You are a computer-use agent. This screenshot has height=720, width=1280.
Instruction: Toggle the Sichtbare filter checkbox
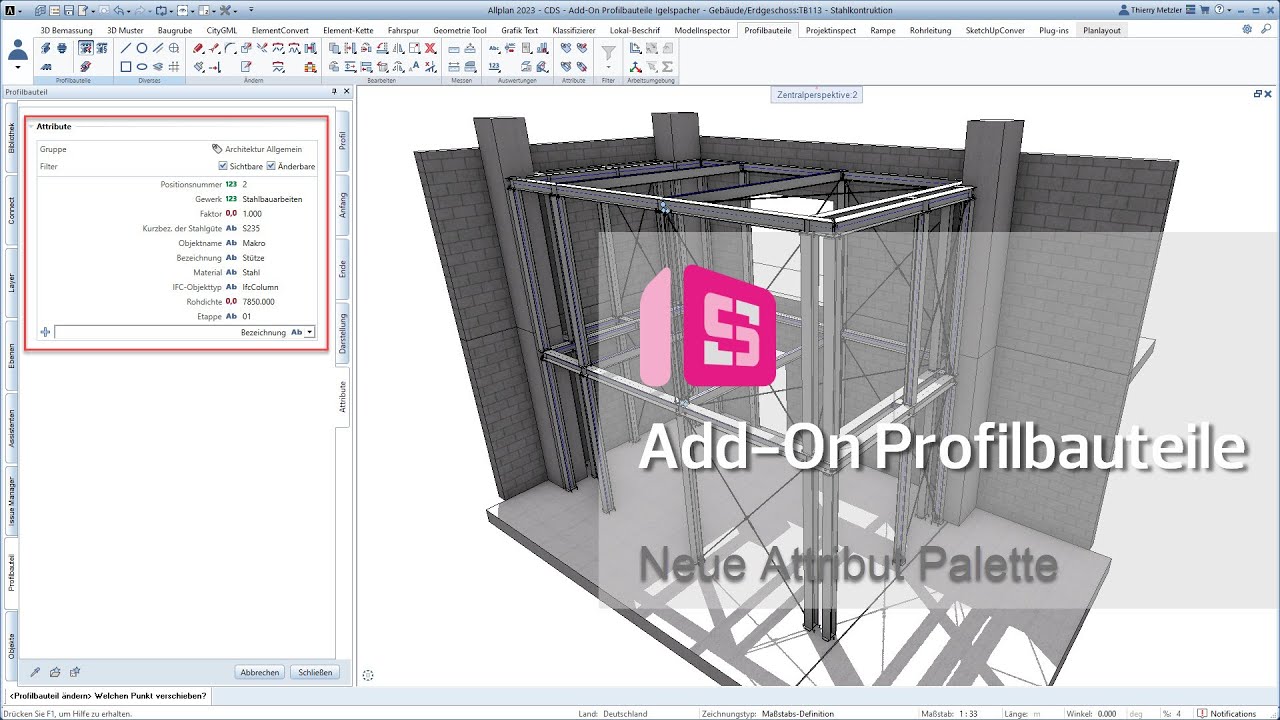point(222,166)
